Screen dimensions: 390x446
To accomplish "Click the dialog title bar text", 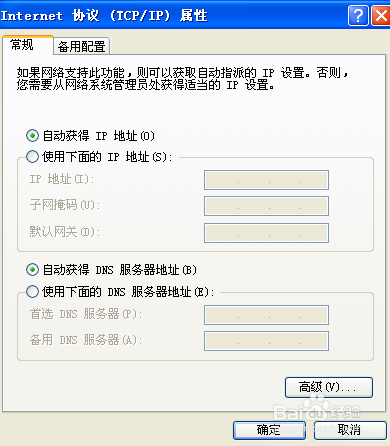I will (104, 15).
